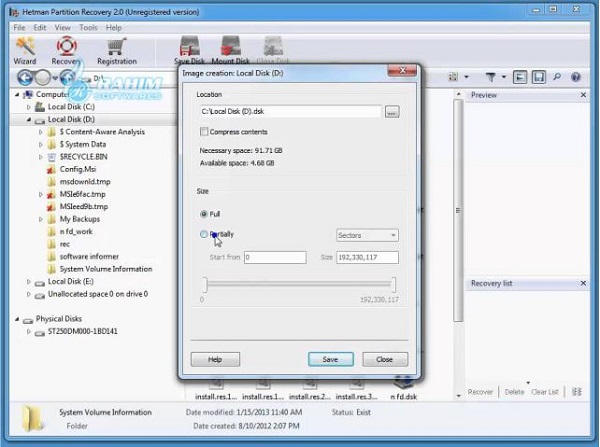Open the filter dropdown arrow
The image size is (600, 447).
(x=504, y=77)
